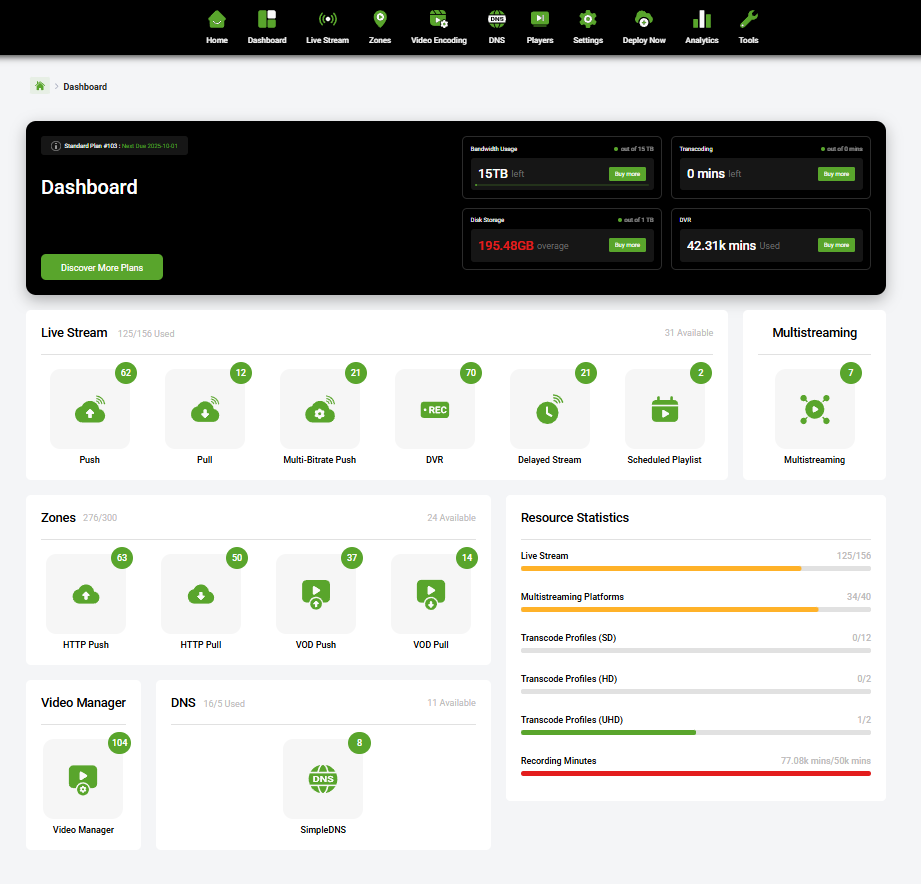The image size is (921, 884).
Task: Open the VOD Push zone icon
Action: pos(316,593)
